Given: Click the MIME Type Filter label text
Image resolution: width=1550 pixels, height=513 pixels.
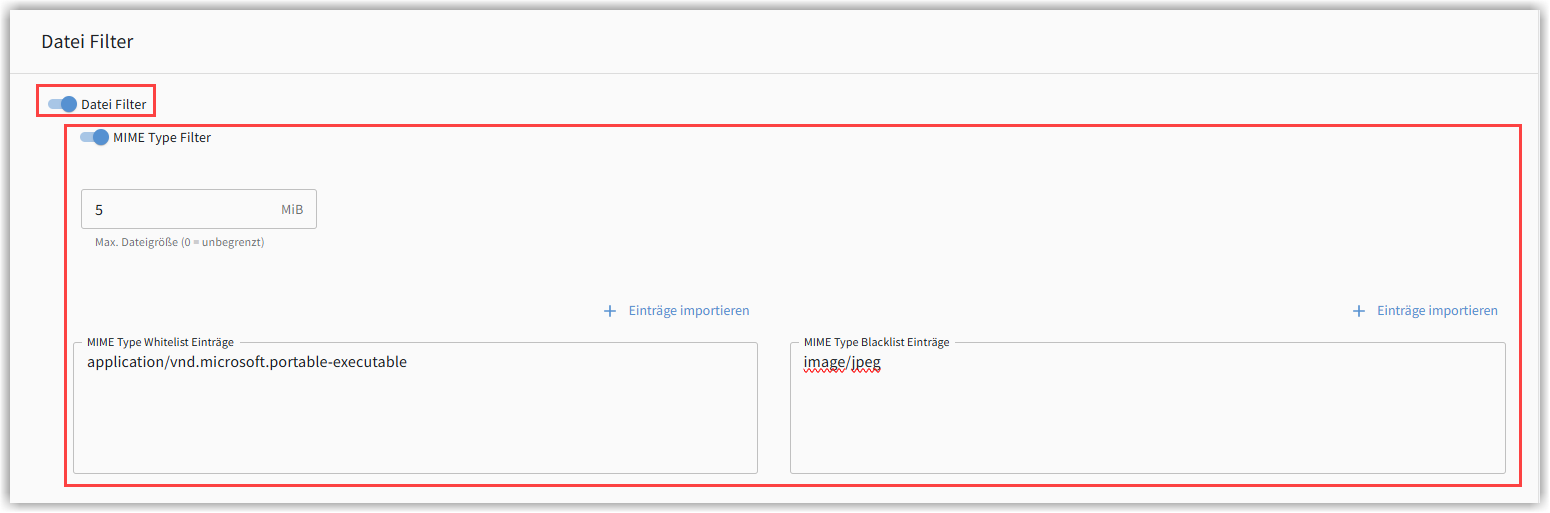Looking at the screenshot, I should click(162, 138).
